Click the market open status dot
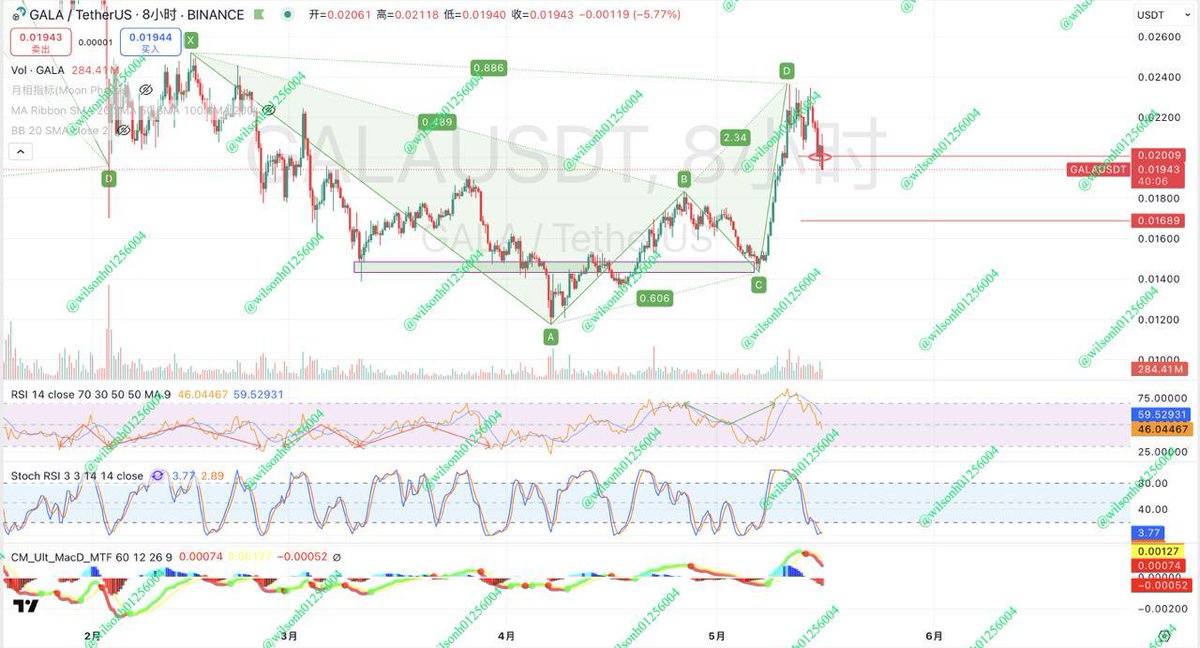Screen dimensions: 1200x648 coord(289,15)
